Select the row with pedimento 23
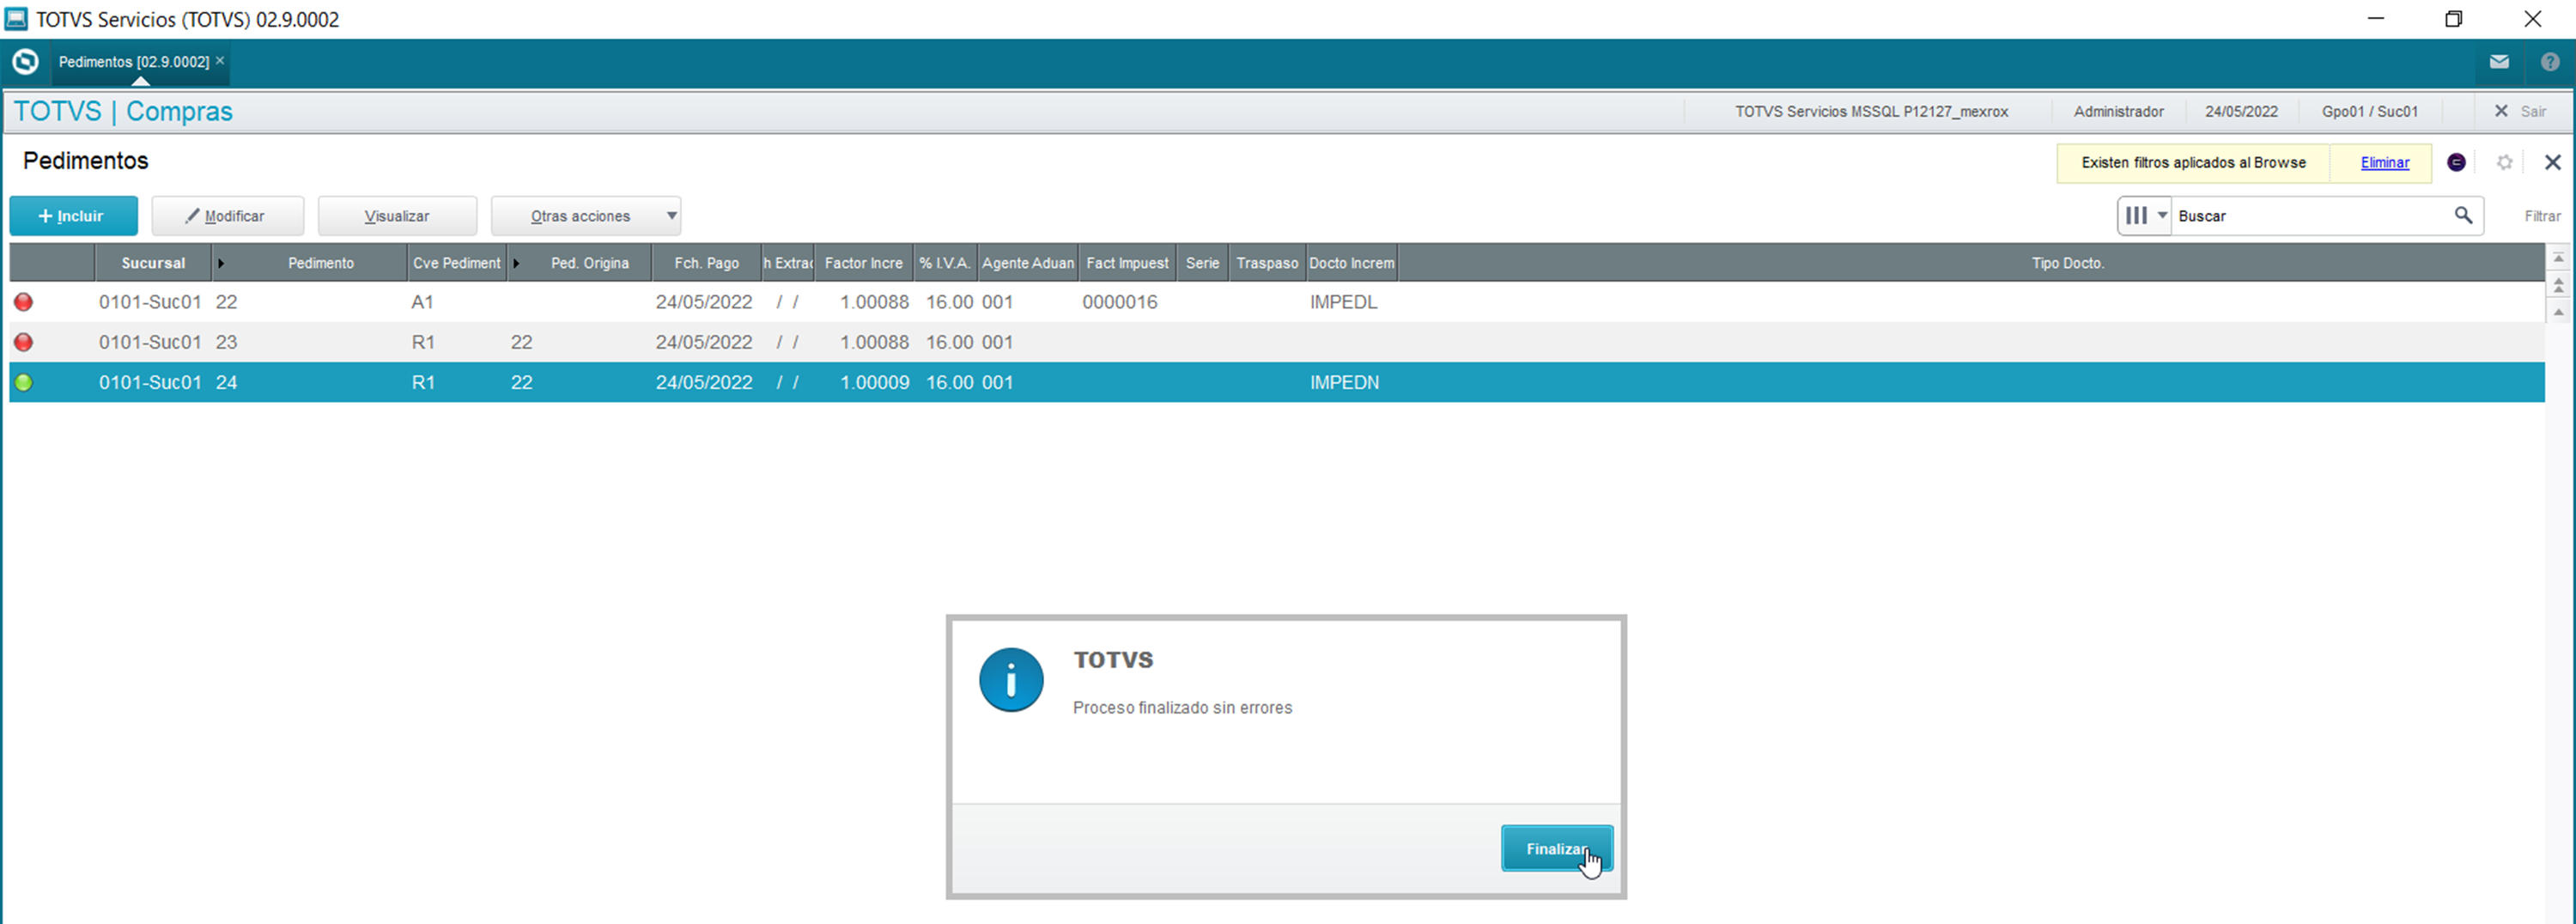This screenshot has height=924, width=2576. [x=1277, y=342]
